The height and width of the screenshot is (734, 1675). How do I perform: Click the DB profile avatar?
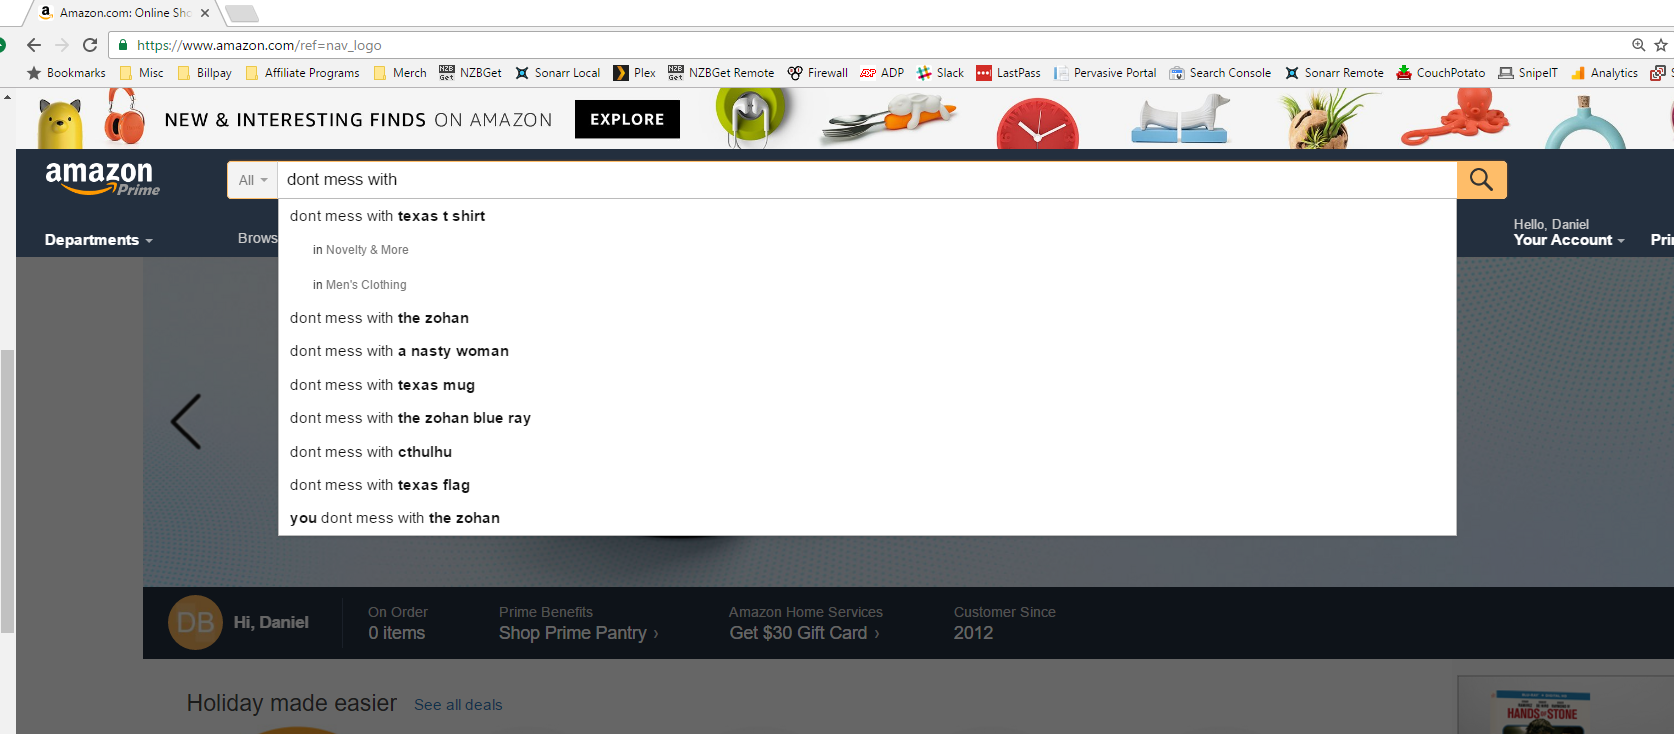click(195, 622)
